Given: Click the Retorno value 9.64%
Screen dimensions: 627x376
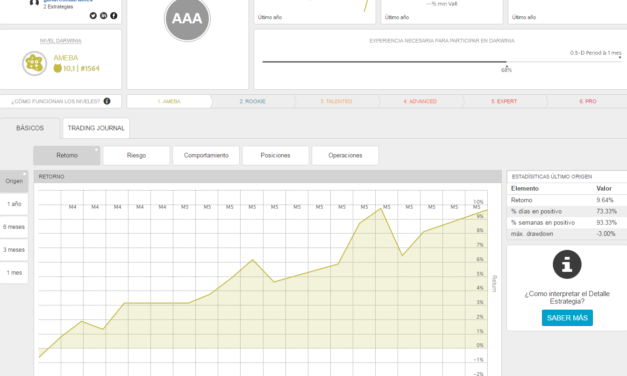Looking at the screenshot, I should tap(605, 200).
